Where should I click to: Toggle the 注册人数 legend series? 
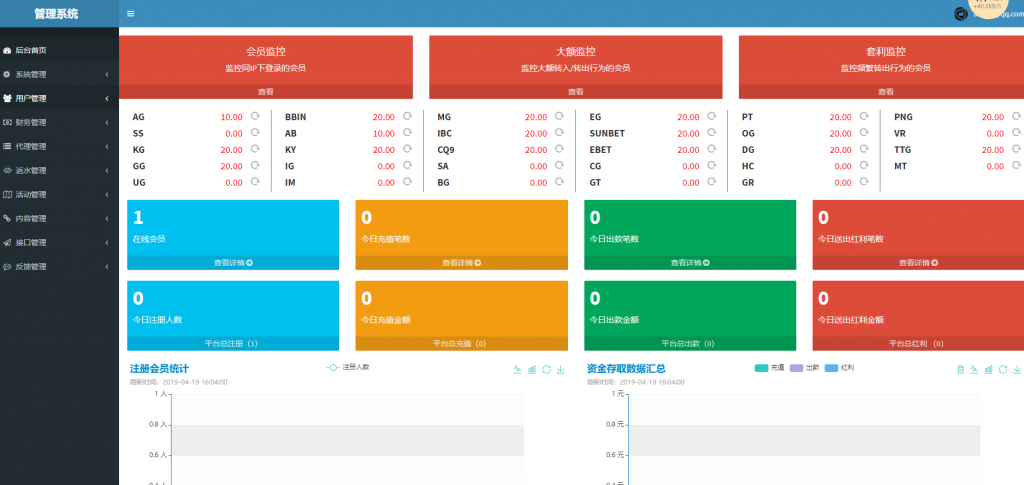348,367
